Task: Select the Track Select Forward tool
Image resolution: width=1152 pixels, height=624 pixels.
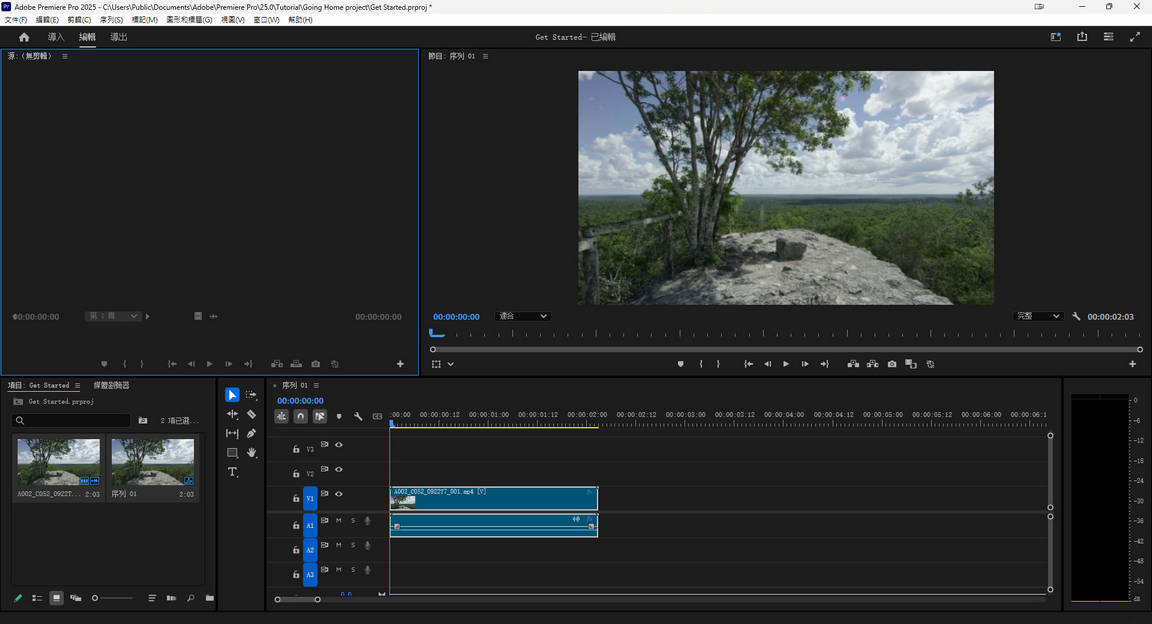Action: coord(251,394)
